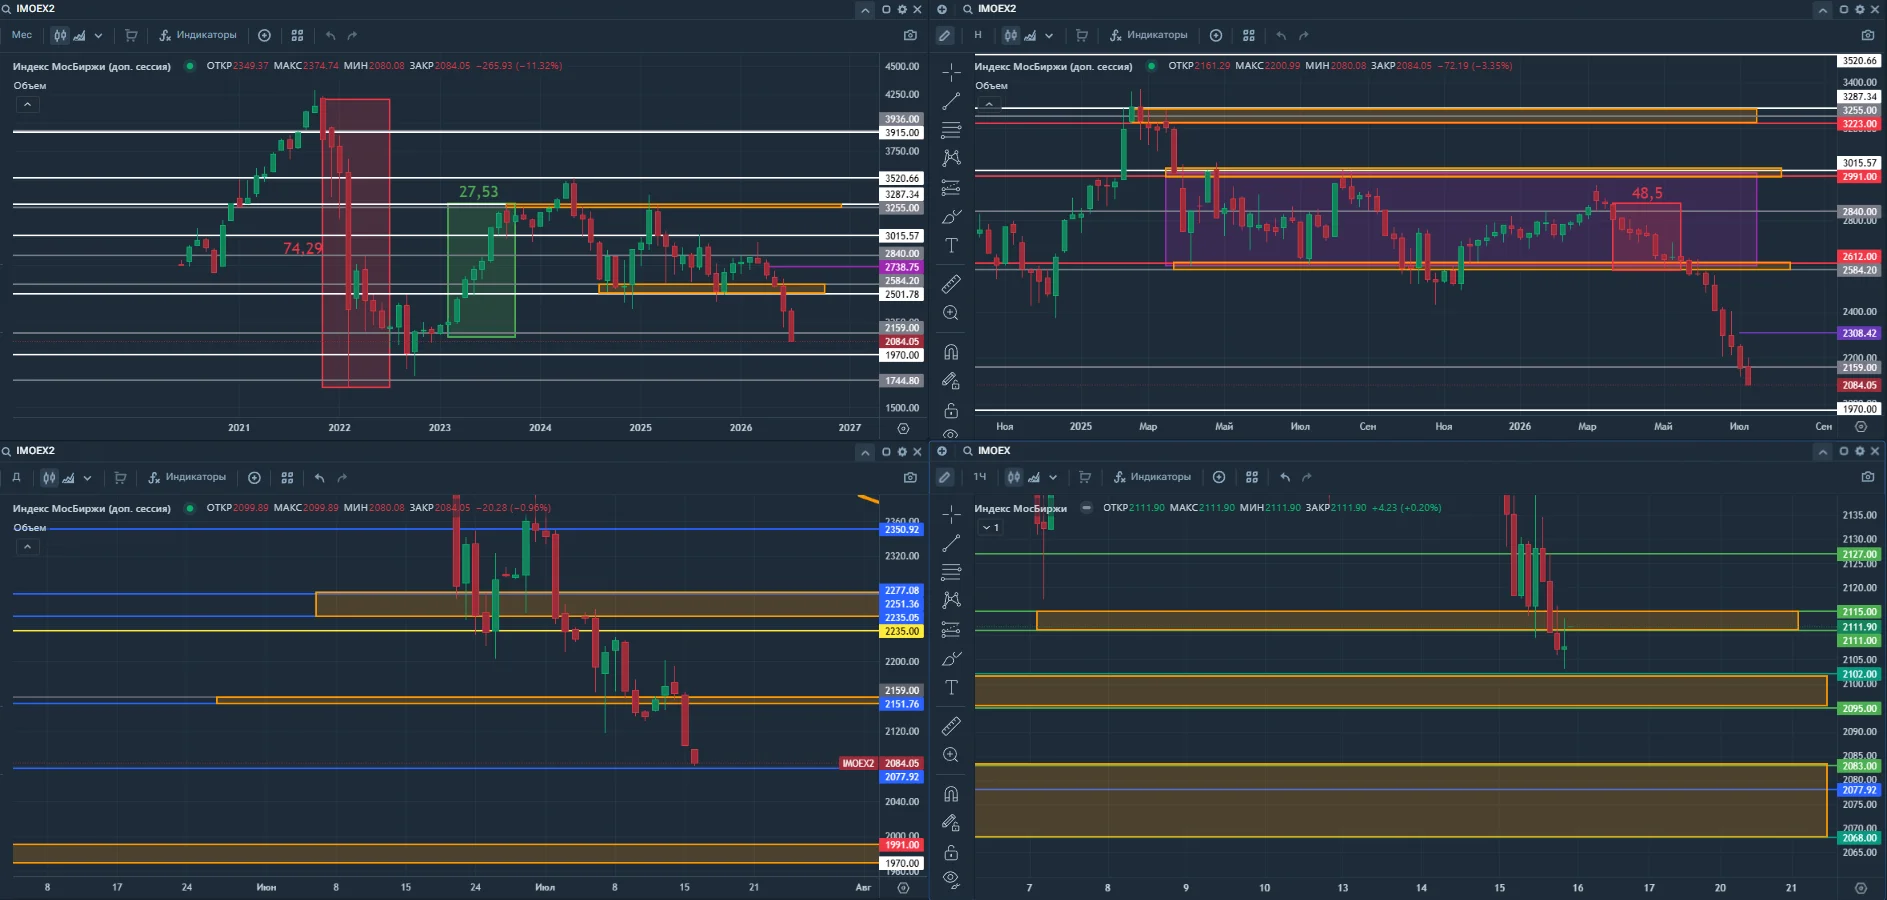The height and width of the screenshot is (900, 1887).
Task: Select crosshair cursor tool in weekly chart
Action: (x=951, y=72)
